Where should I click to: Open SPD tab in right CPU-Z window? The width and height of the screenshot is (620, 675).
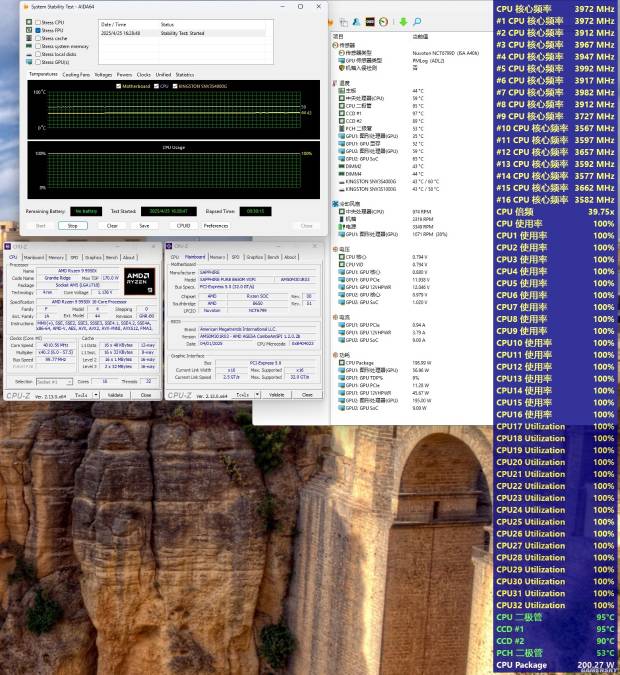236,257
